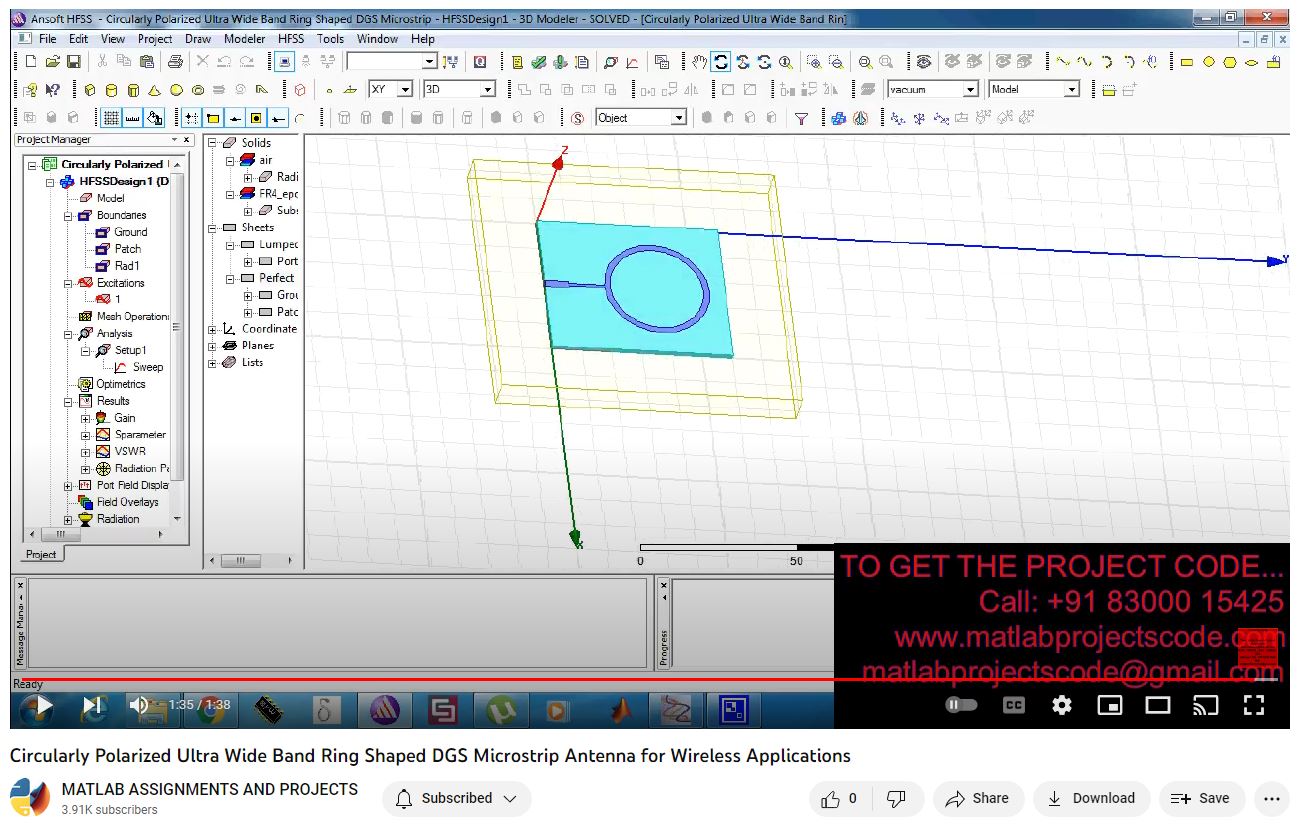Open YouTube settings gear icon
Screen dimensions: 1299x825
tap(1062, 705)
